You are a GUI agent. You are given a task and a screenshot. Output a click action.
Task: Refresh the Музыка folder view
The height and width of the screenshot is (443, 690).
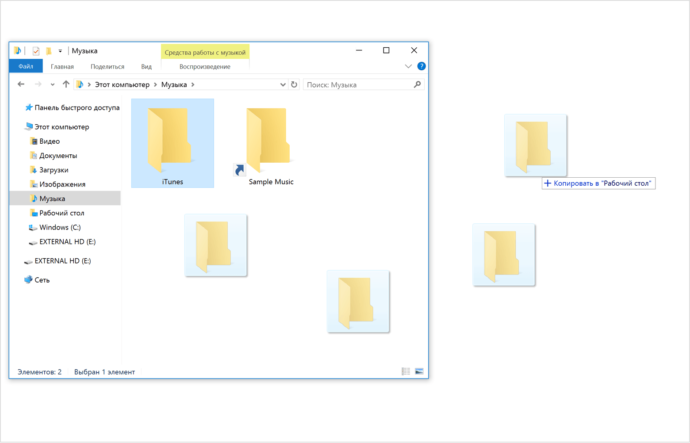click(x=294, y=84)
